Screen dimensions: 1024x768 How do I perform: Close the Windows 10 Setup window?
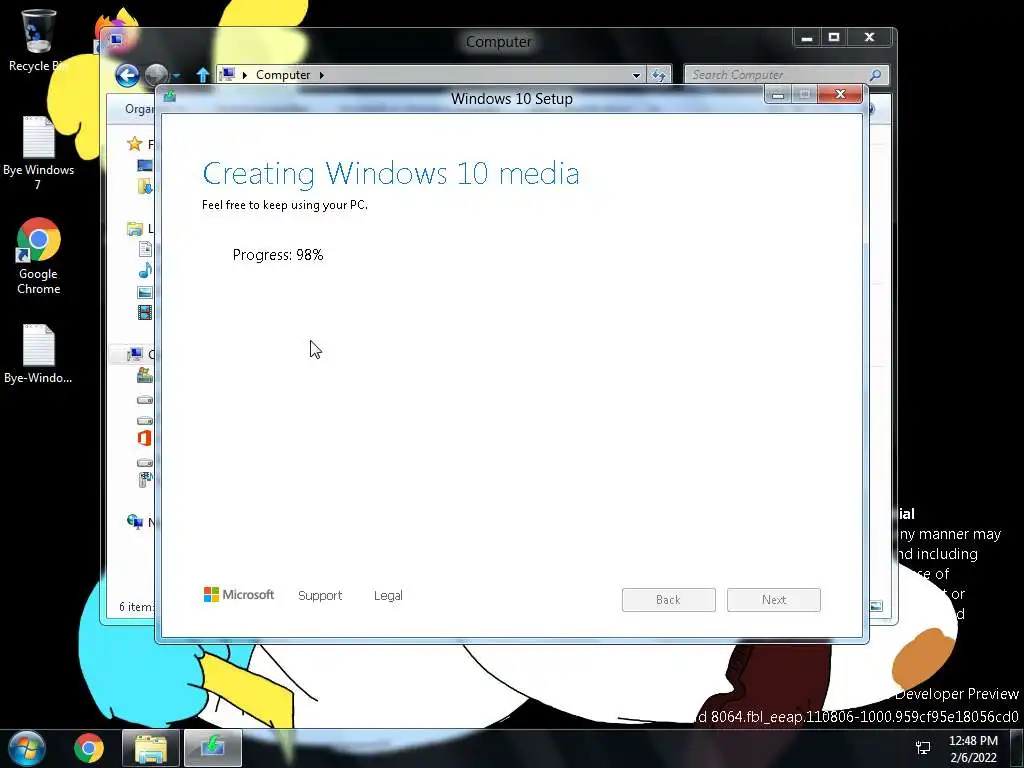(x=840, y=94)
